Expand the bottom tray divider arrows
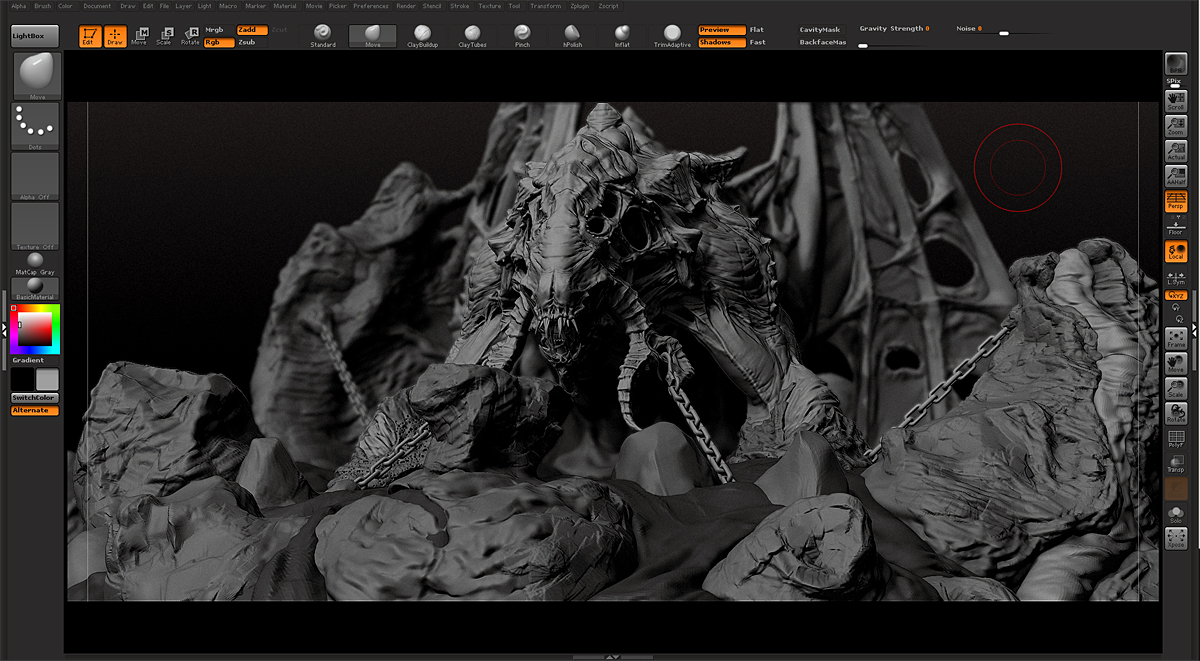The width and height of the screenshot is (1200, 661). pyautogui.click(x=614, y=657)
